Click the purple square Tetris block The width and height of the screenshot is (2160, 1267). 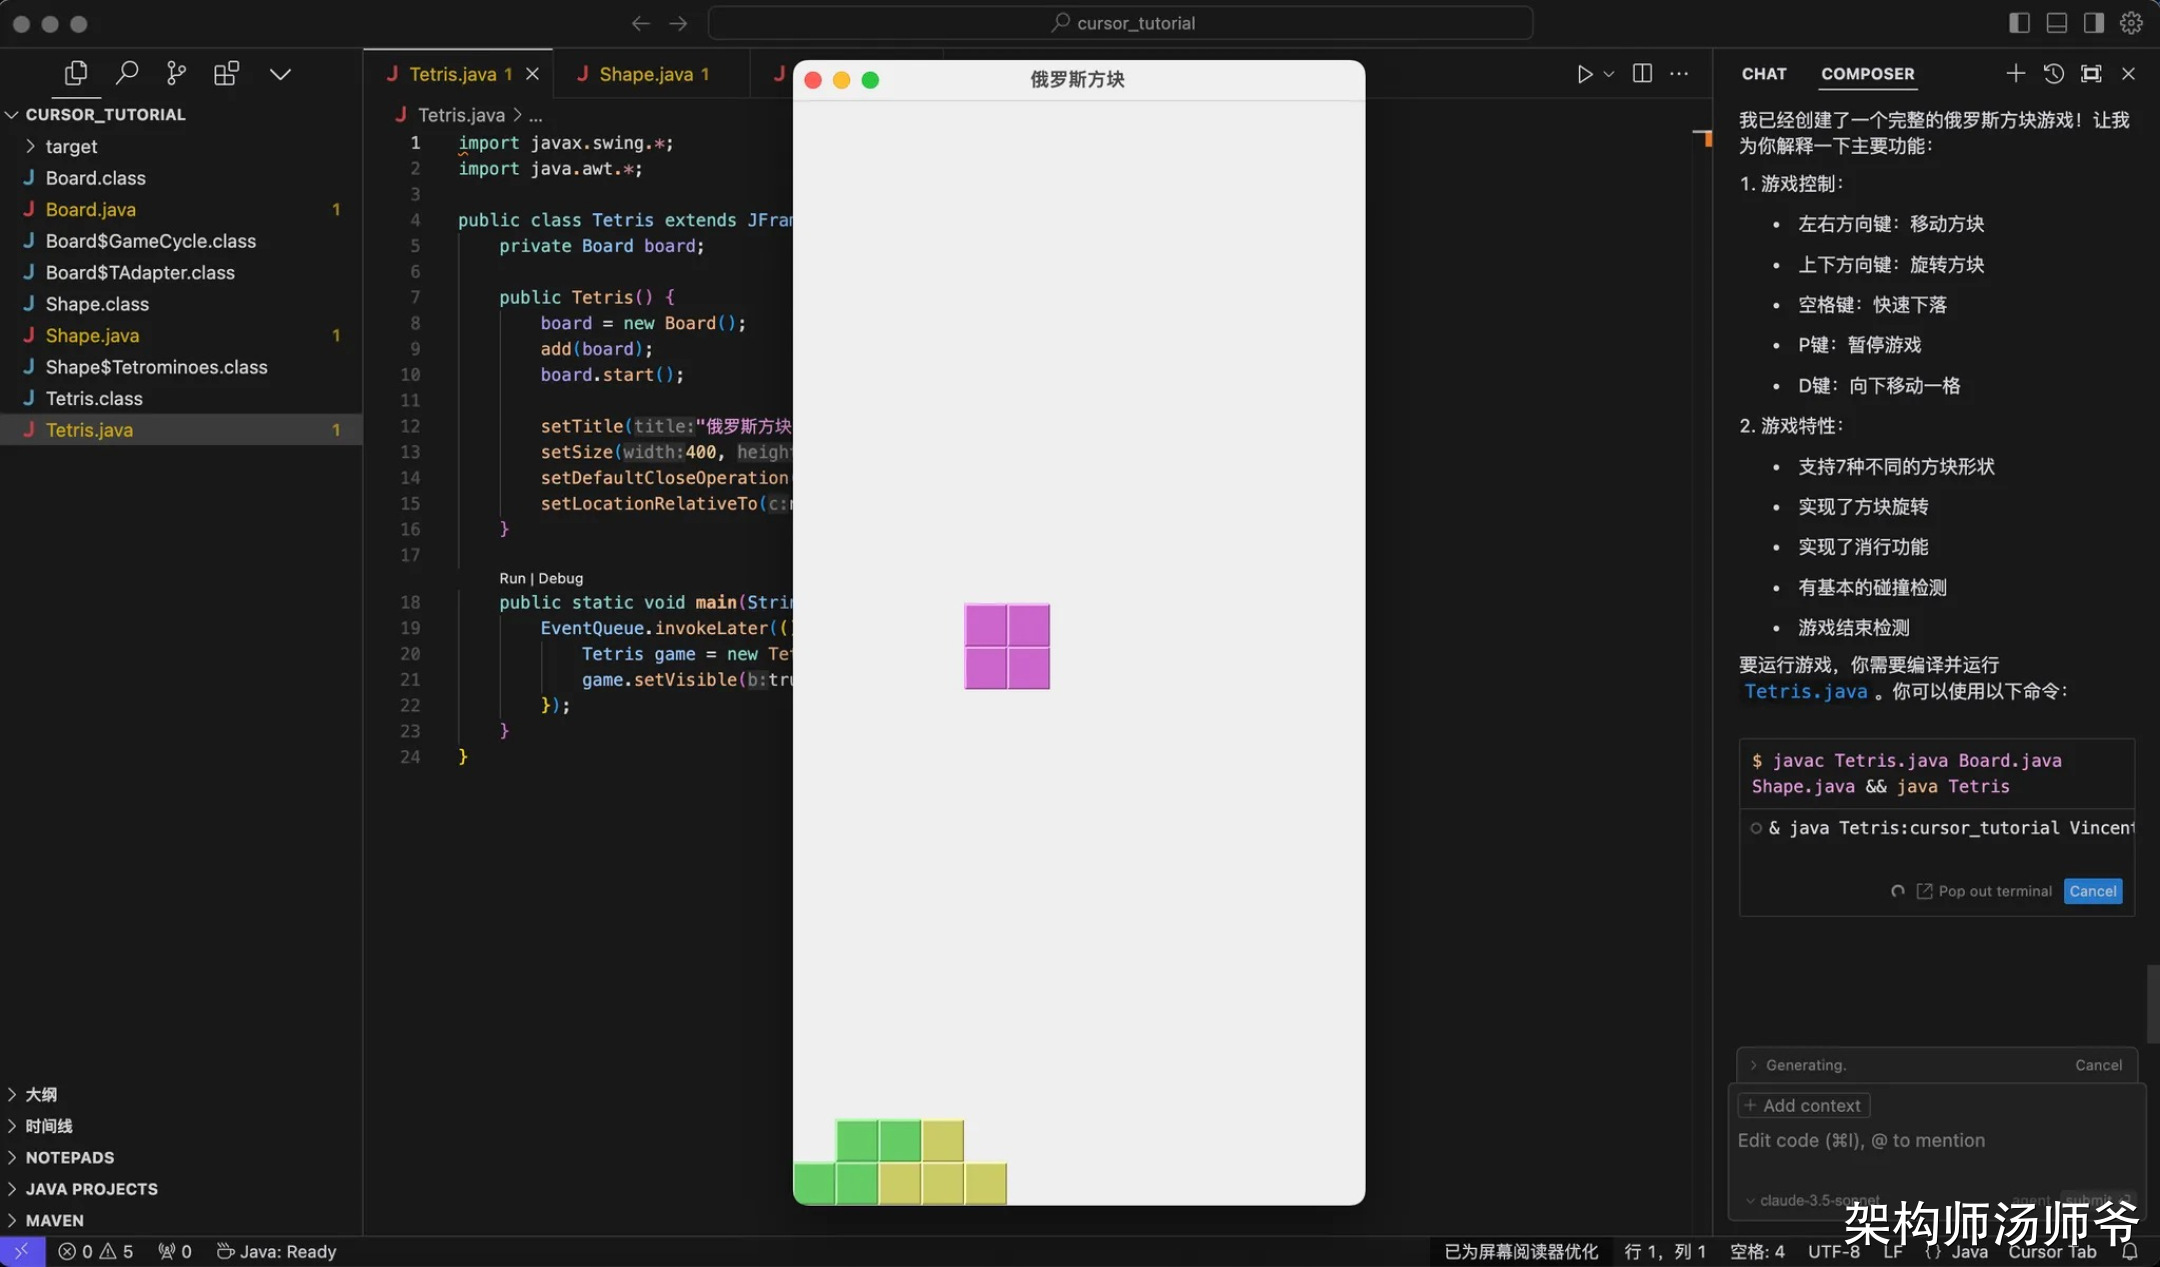(1007, 646)
